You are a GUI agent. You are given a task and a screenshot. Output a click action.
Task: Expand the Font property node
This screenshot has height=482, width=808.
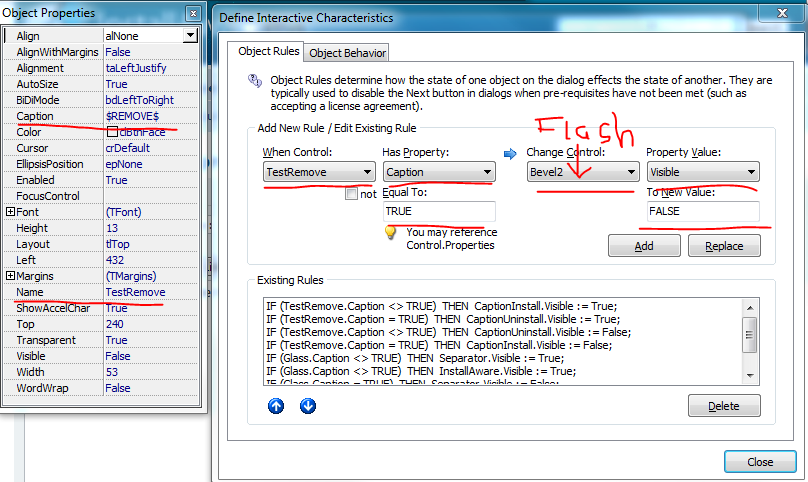(10, 212)
